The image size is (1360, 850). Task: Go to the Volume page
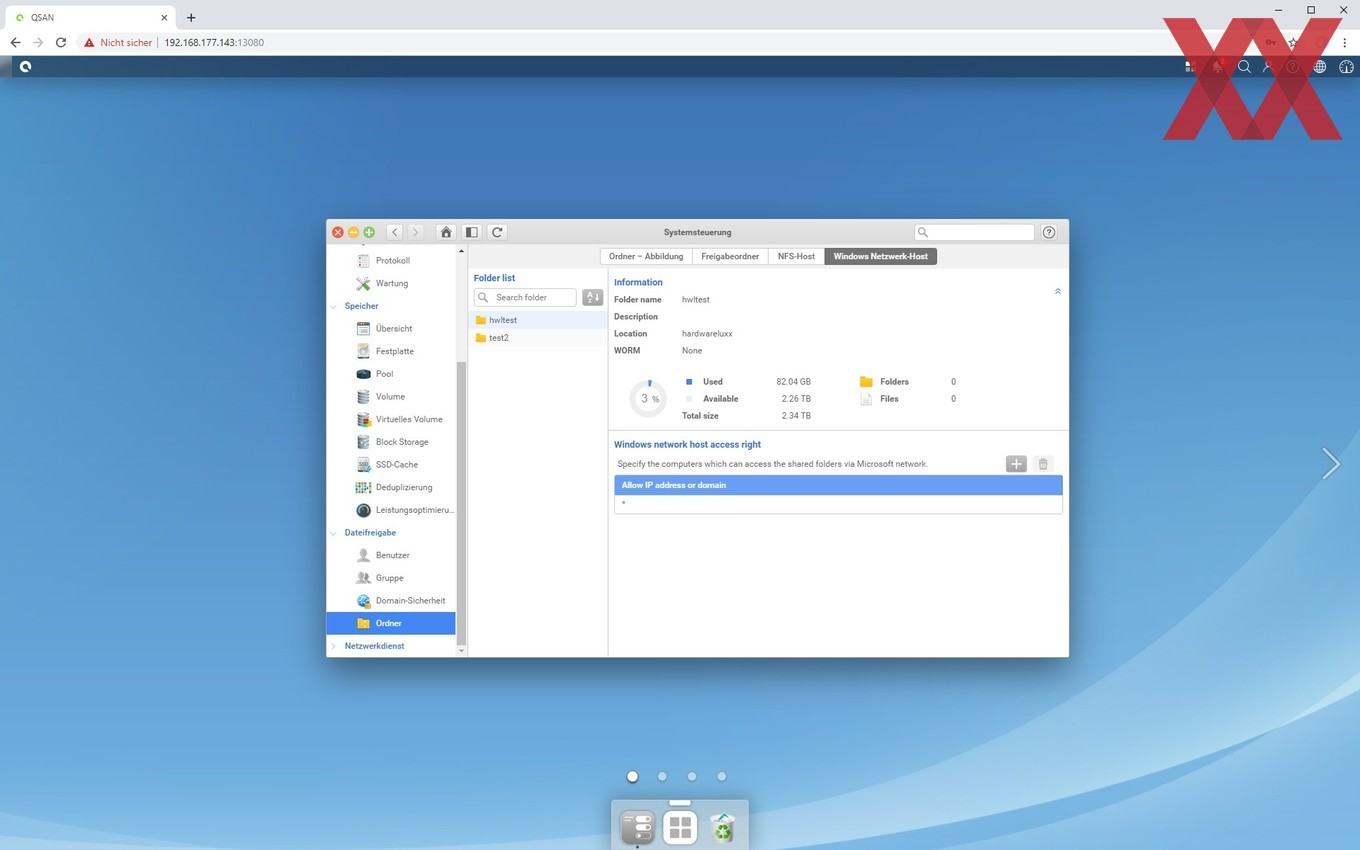(x=391, y=396)
